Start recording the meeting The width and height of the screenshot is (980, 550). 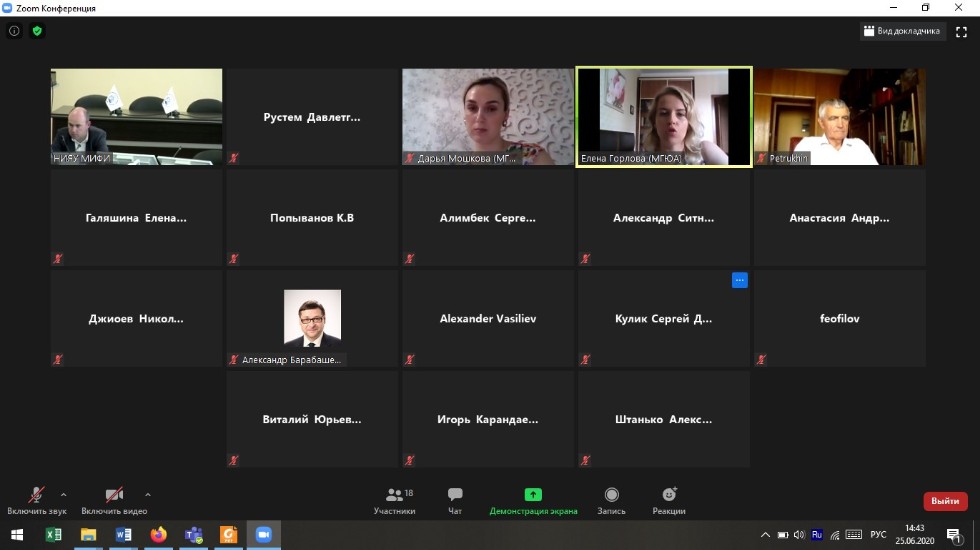click(611, 499)
